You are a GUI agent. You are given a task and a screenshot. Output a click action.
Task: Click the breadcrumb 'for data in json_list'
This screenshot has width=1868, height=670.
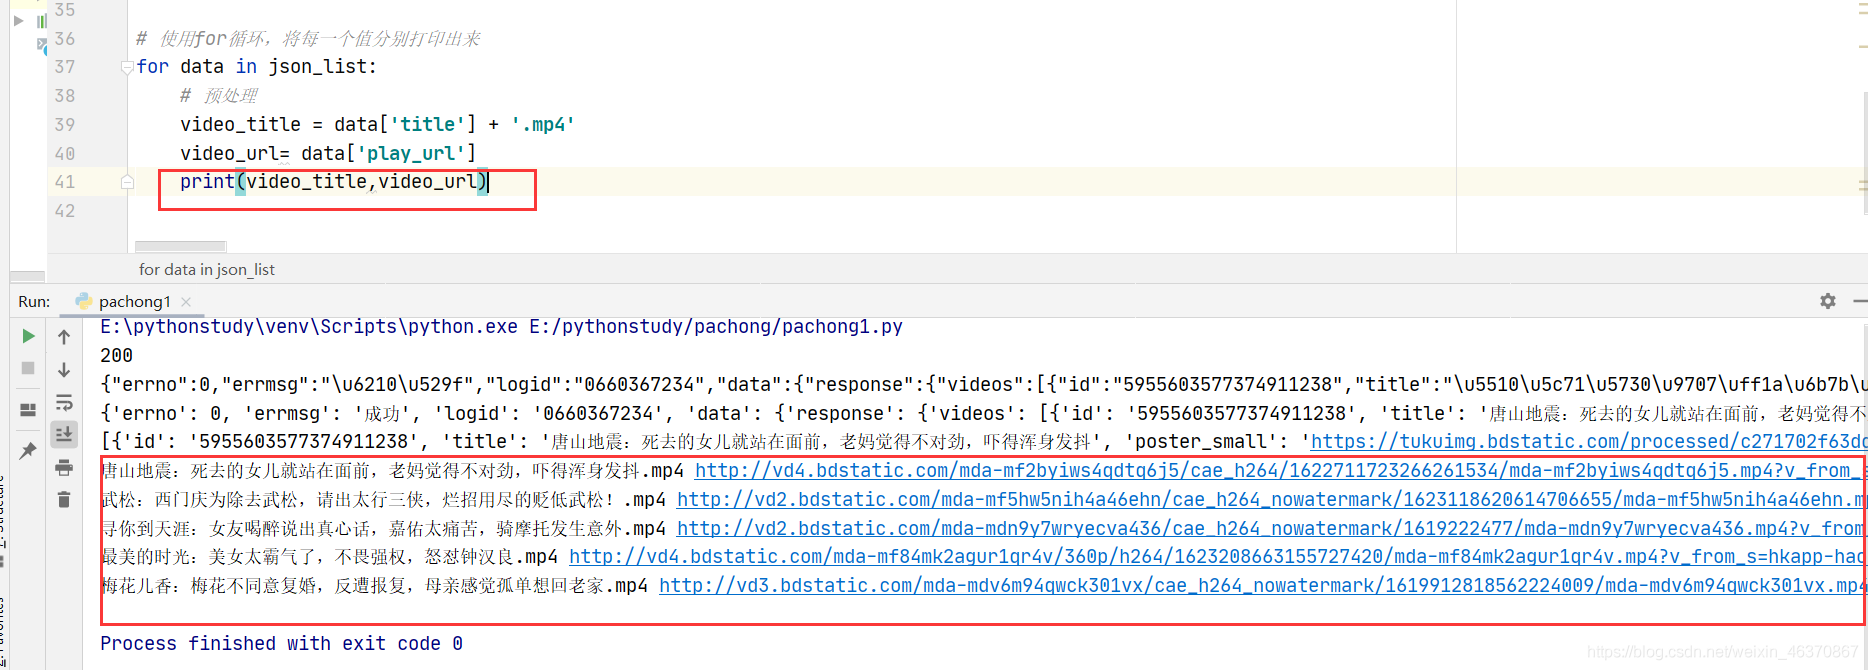pos(206,270)
